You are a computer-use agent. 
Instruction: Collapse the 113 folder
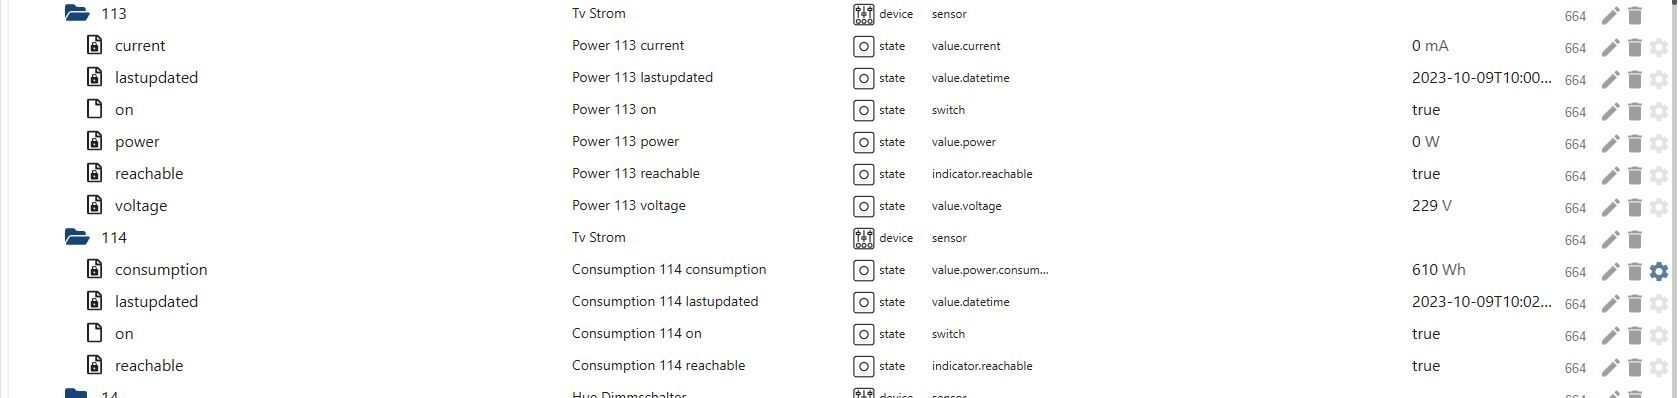[x=77, y=13]
